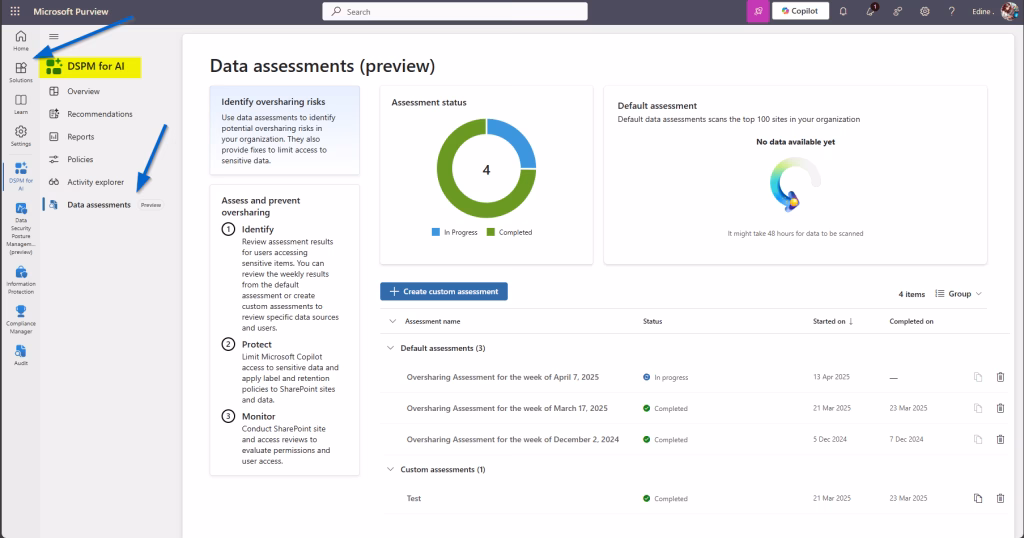Click Create custom assessment button

coord(444,291)
